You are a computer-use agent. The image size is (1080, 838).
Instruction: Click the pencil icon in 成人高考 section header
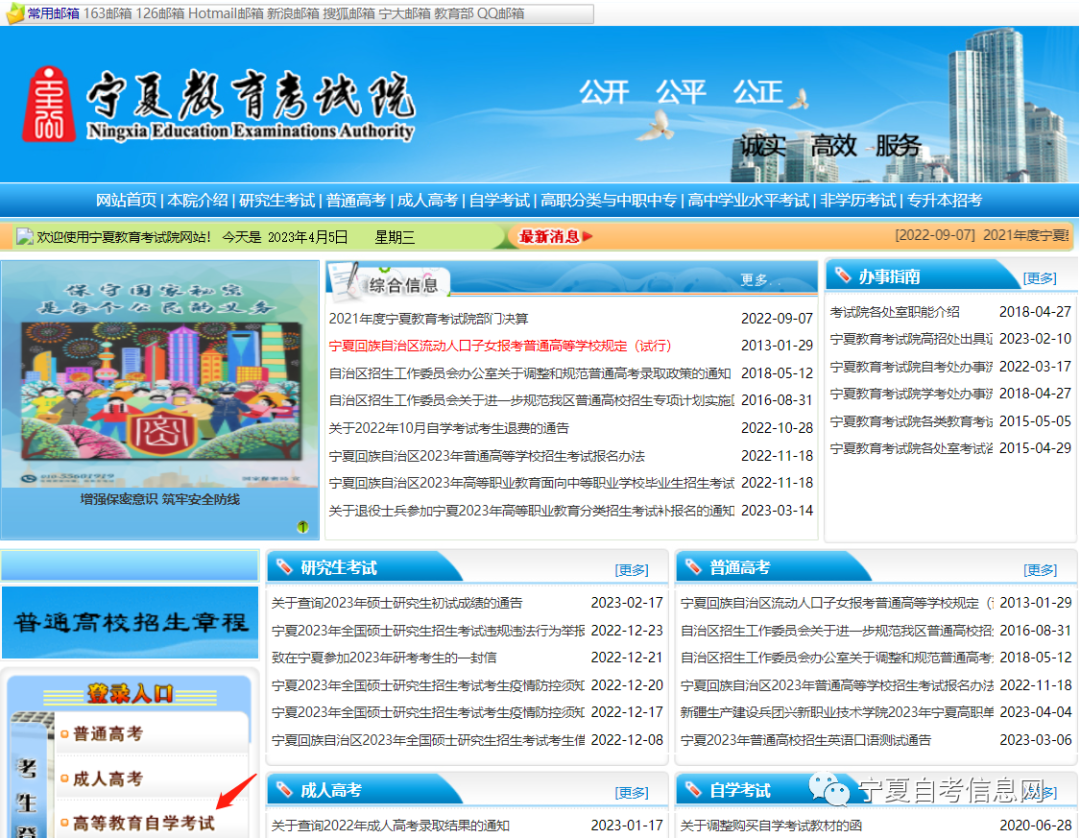coord(284,790)
